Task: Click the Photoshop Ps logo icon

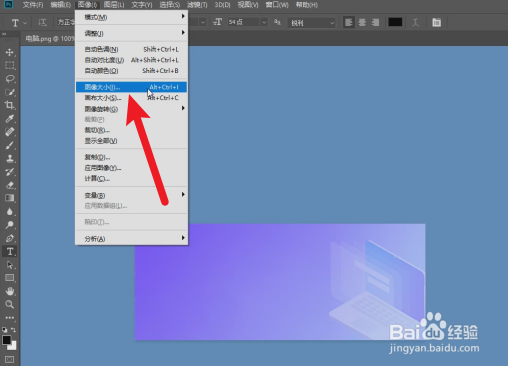Action: point(8,4)
